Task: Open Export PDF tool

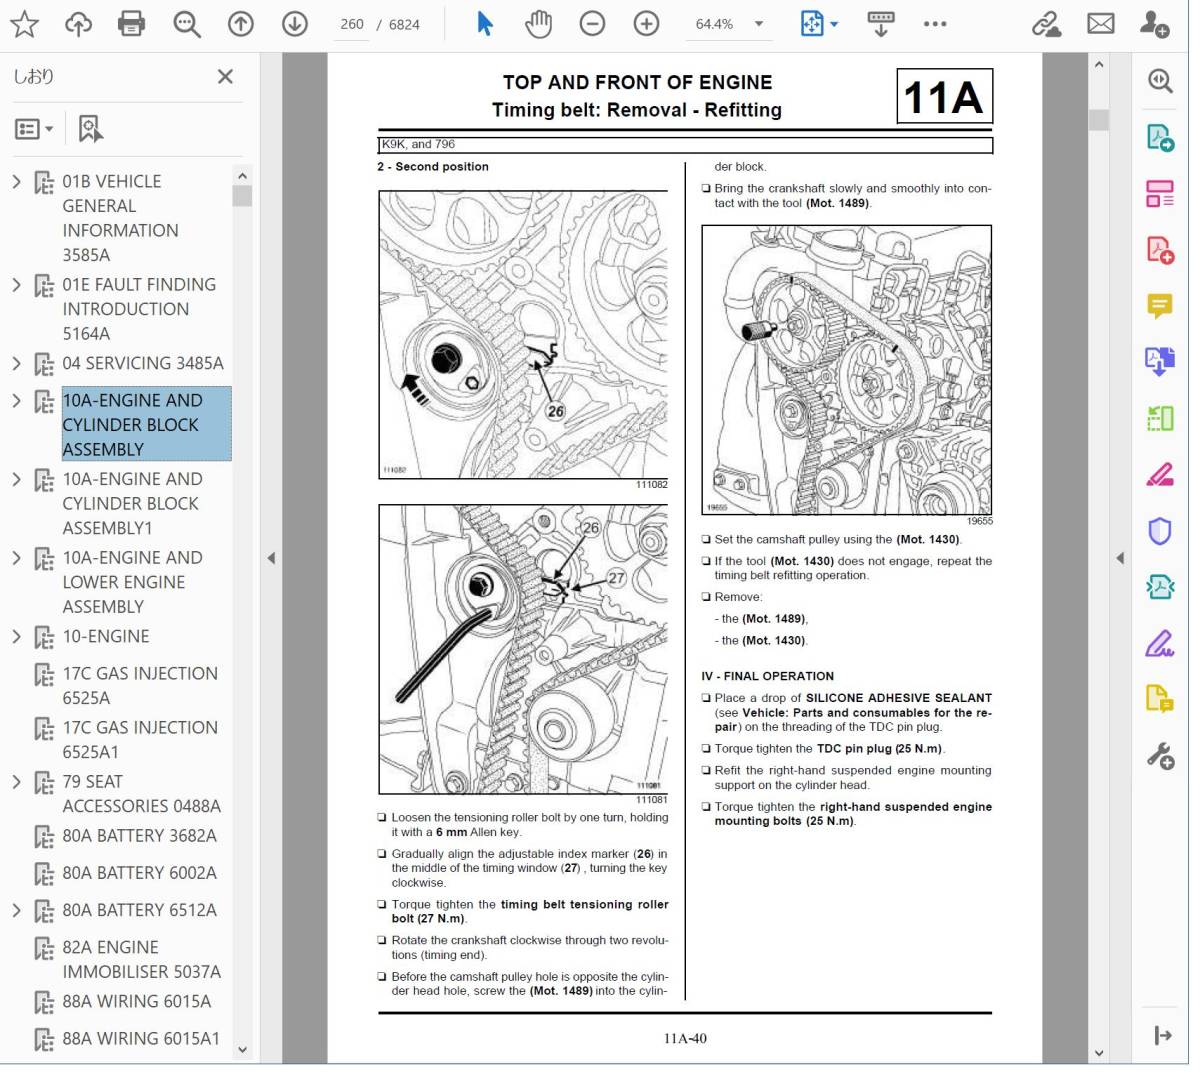Action: tap(1160, 137)
